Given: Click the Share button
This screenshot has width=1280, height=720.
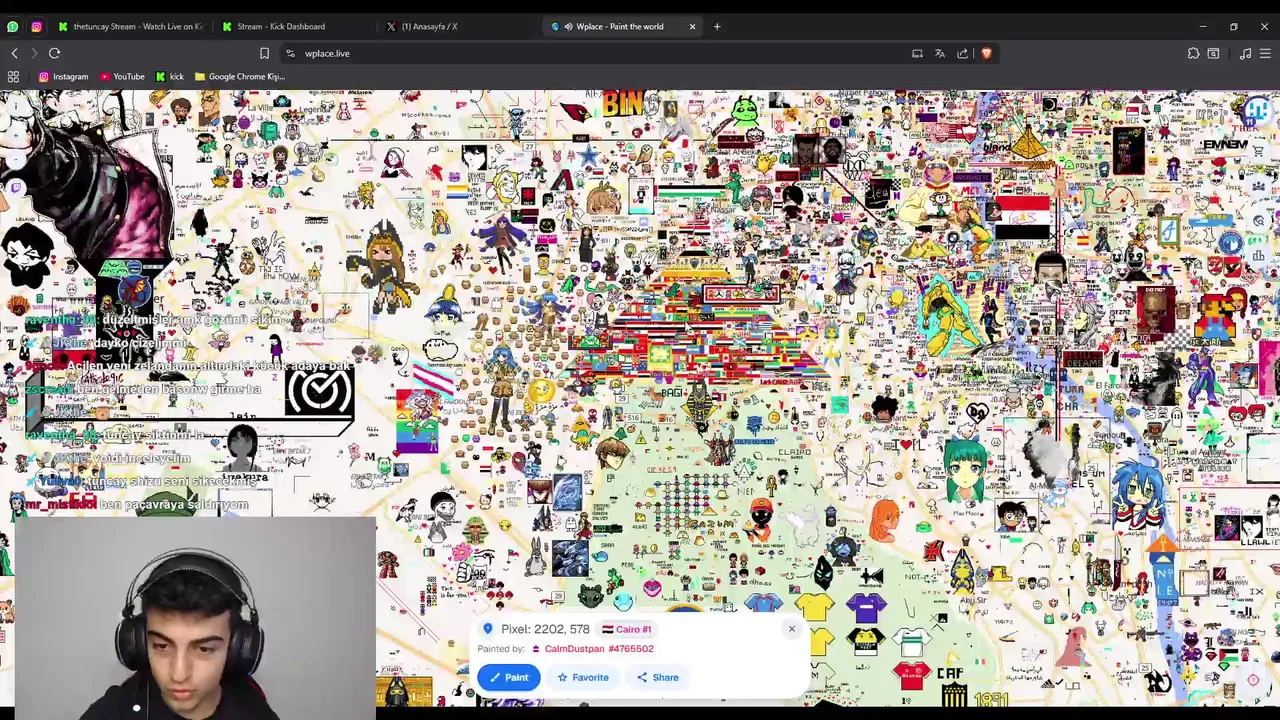Looking at the screenshot, I should coord(658,677).
